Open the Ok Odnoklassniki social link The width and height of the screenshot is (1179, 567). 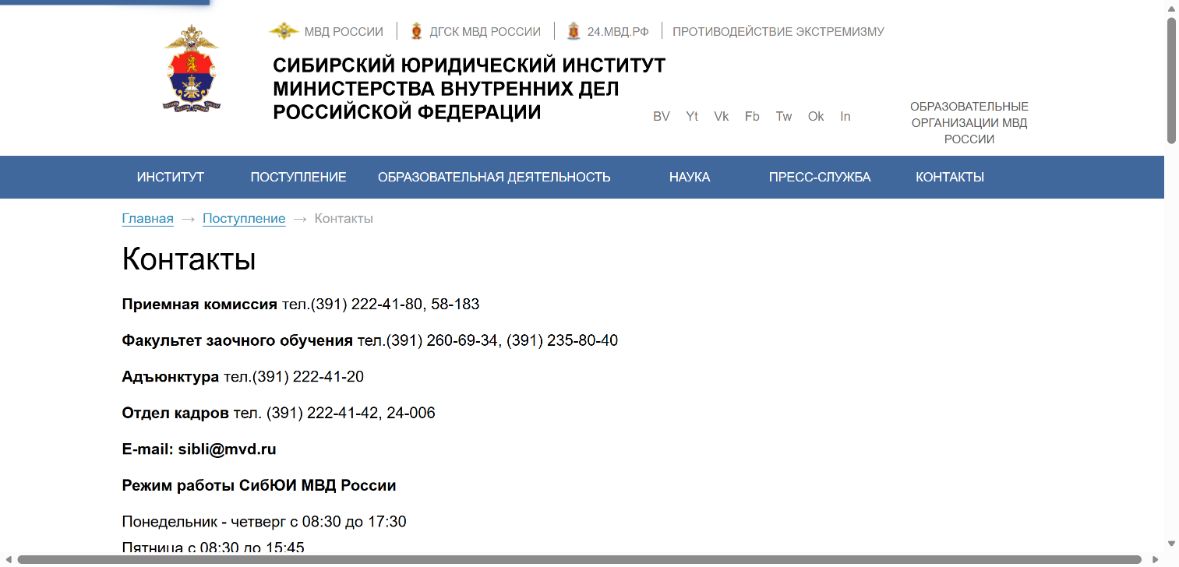[x=816, y=117]
